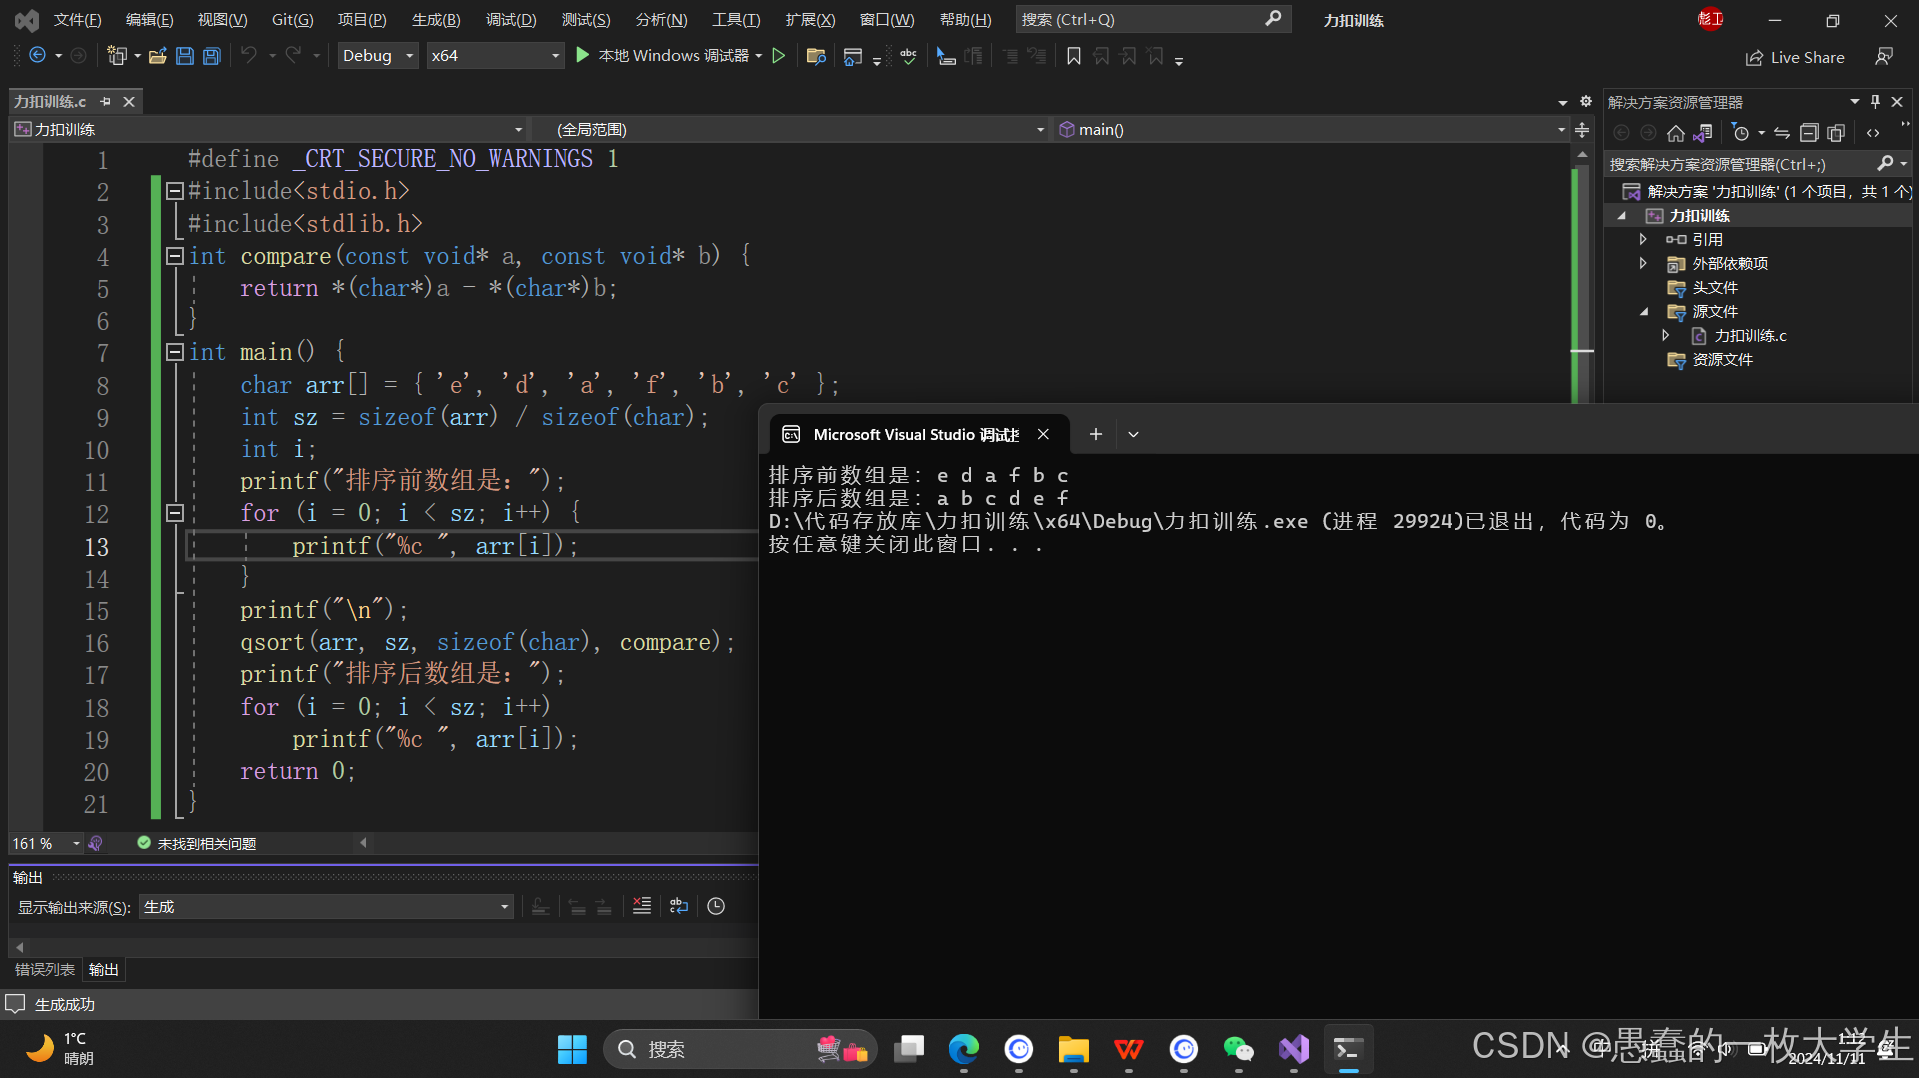Open the 调试(D) menu
This screenshot has height=1078, width=1919.
(511, 19)
